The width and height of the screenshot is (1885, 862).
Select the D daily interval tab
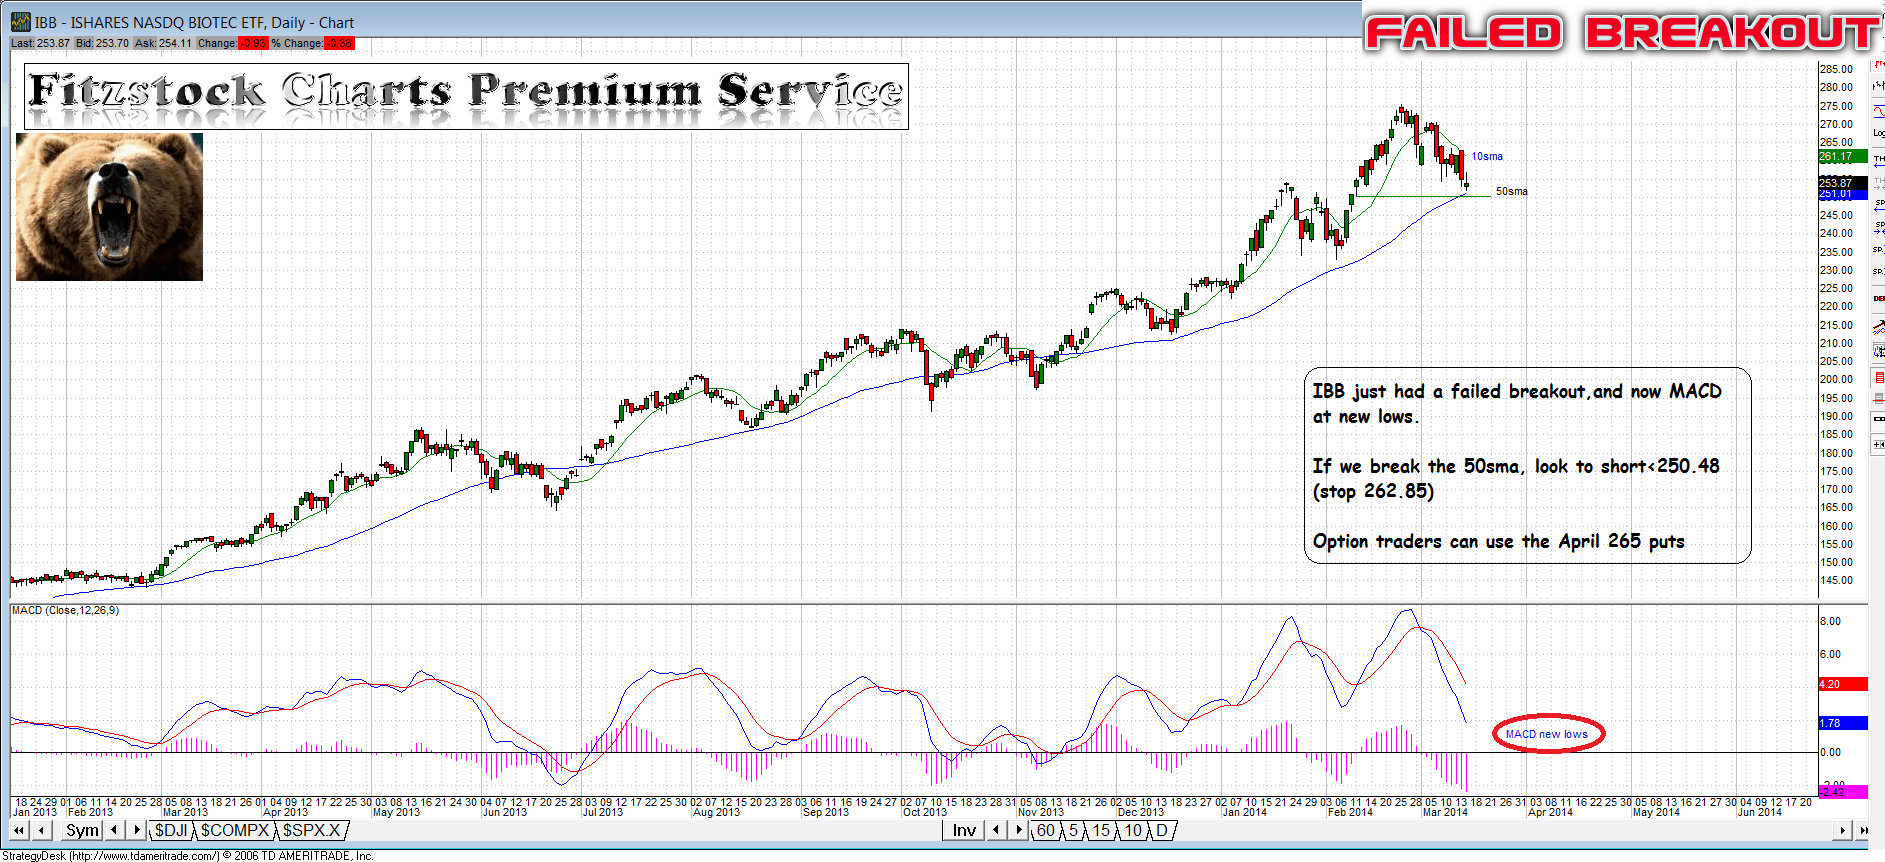point(1162,830)
